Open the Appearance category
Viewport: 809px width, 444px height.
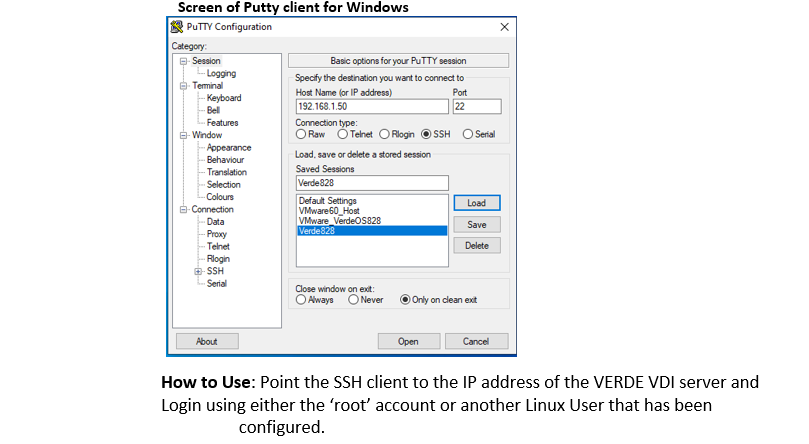(x=229, y=147)
